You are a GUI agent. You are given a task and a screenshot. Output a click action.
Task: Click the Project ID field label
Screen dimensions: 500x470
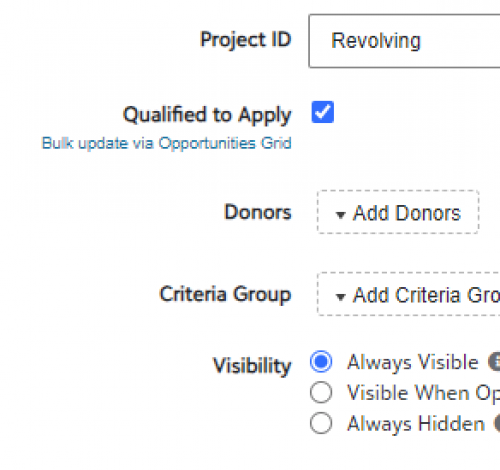click(246, 40)
